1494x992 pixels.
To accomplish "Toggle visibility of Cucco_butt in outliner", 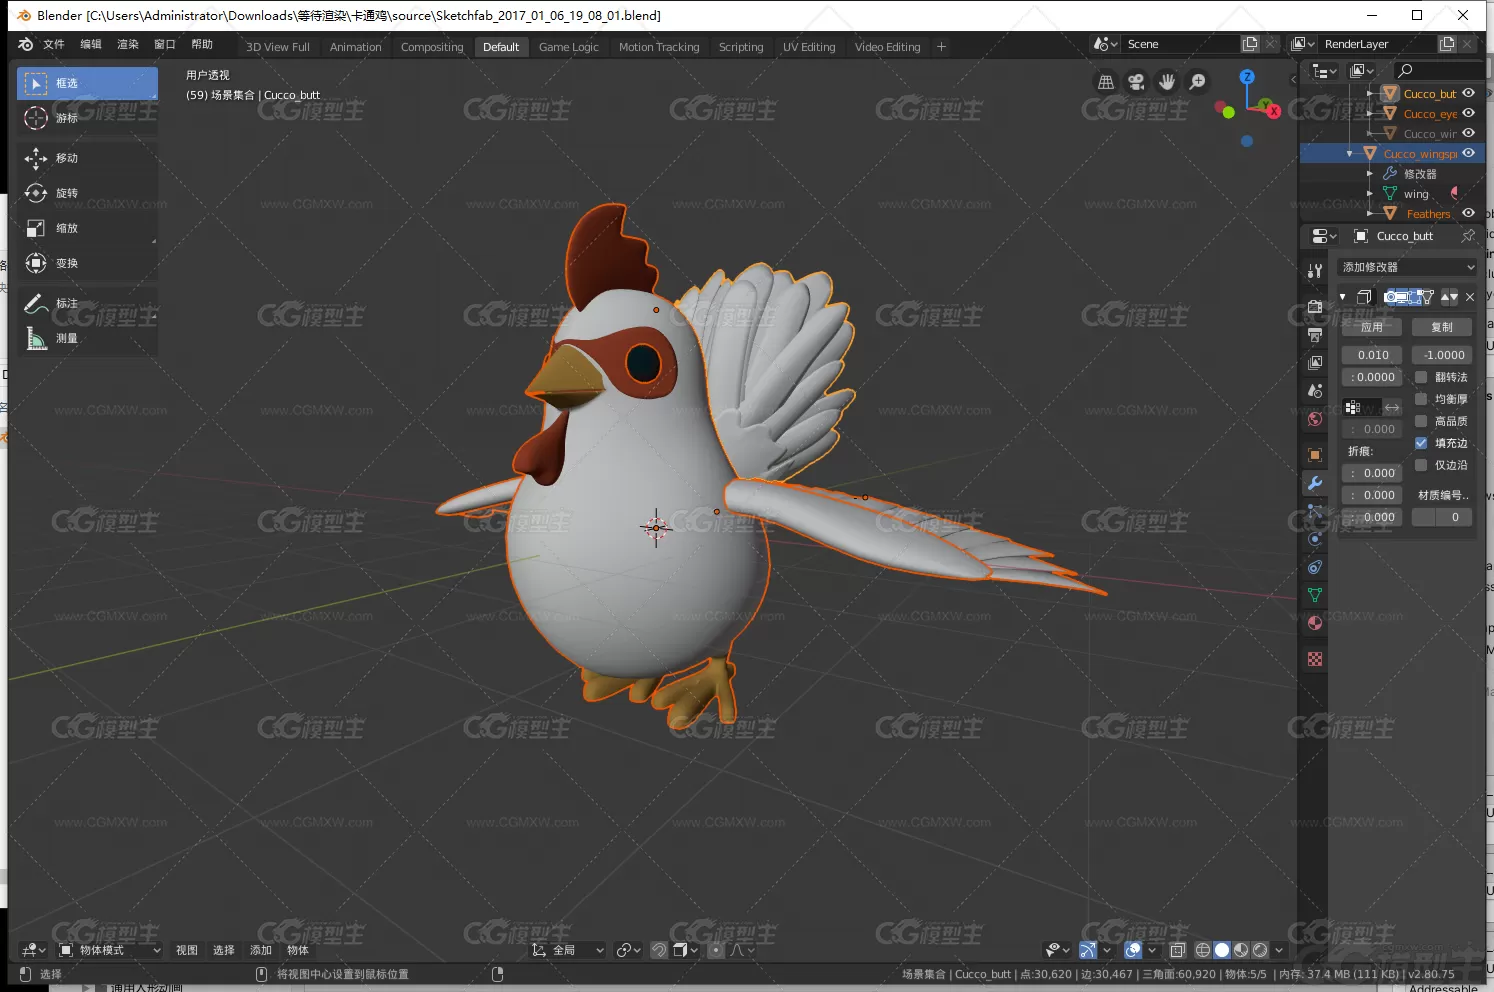I will coord(1468,93).
